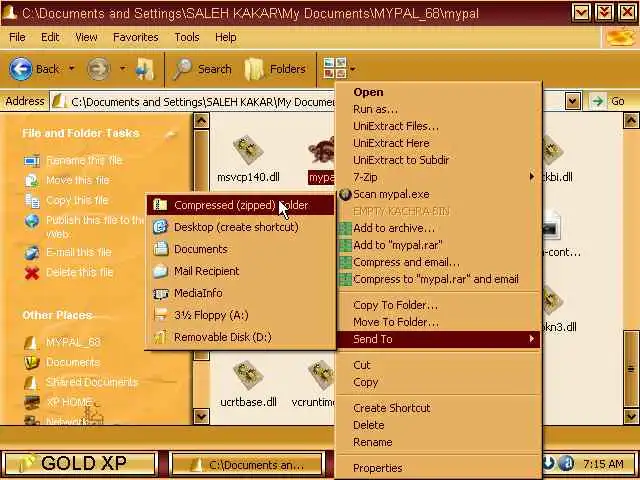Screen dimensions: 640x480
Task: Open MYPAL_68 in Other Places
Action: click(x=73, y=342)
